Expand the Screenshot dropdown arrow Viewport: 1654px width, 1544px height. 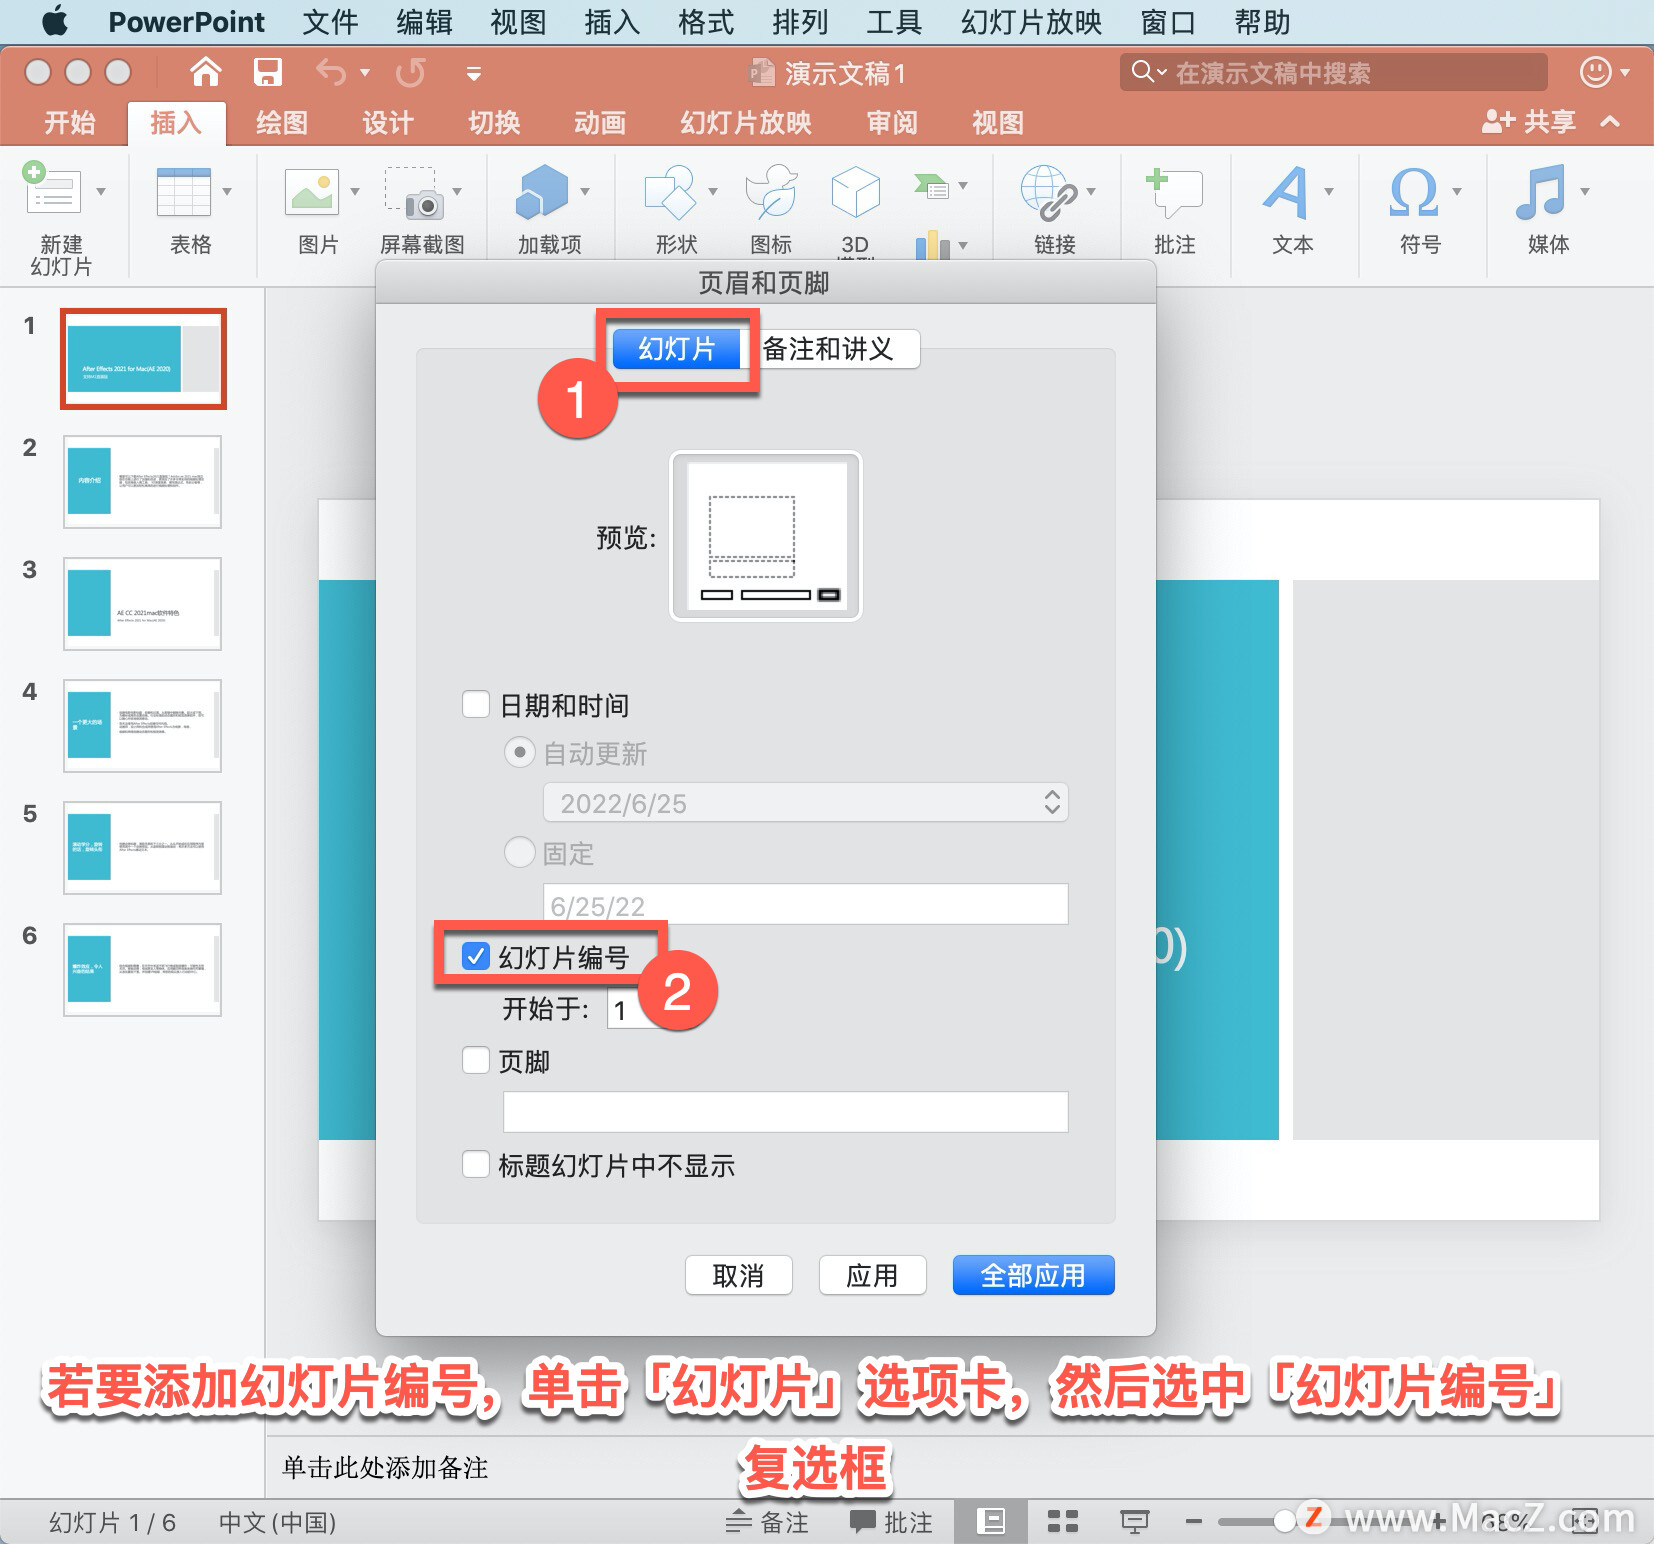pyautogui.click(x=457, y=191)
